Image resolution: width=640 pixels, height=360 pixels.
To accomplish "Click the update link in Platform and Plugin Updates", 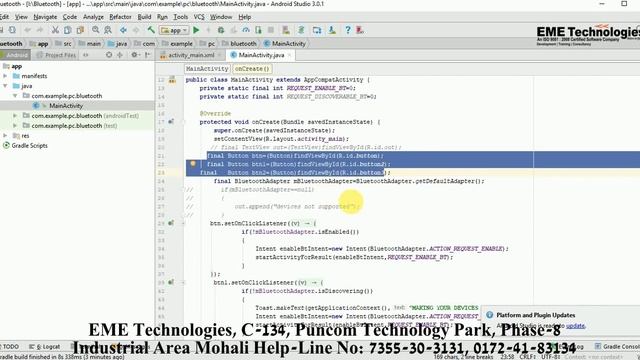I will point(576,325).
